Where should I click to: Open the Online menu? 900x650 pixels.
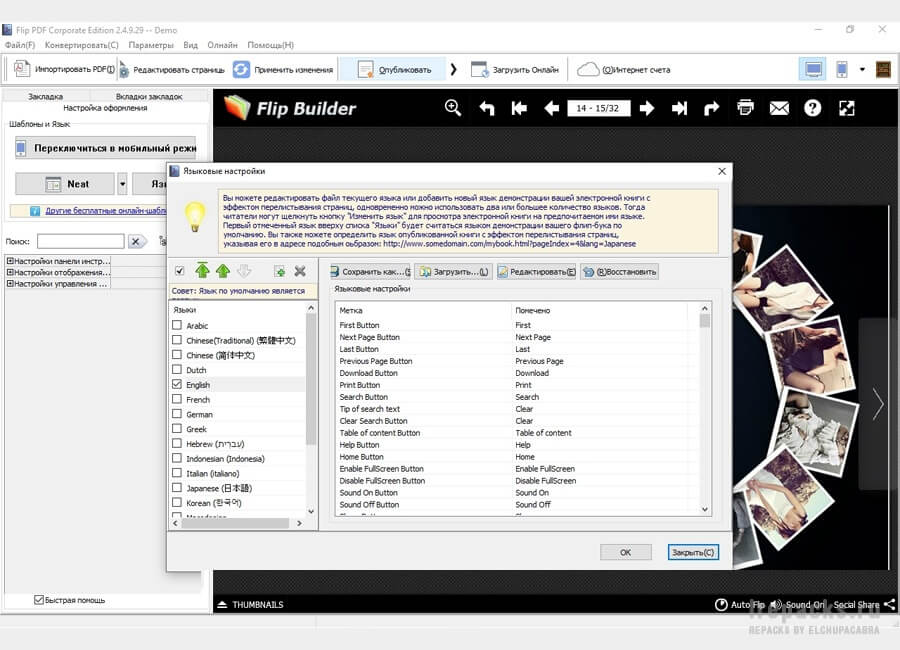point(222,45)
